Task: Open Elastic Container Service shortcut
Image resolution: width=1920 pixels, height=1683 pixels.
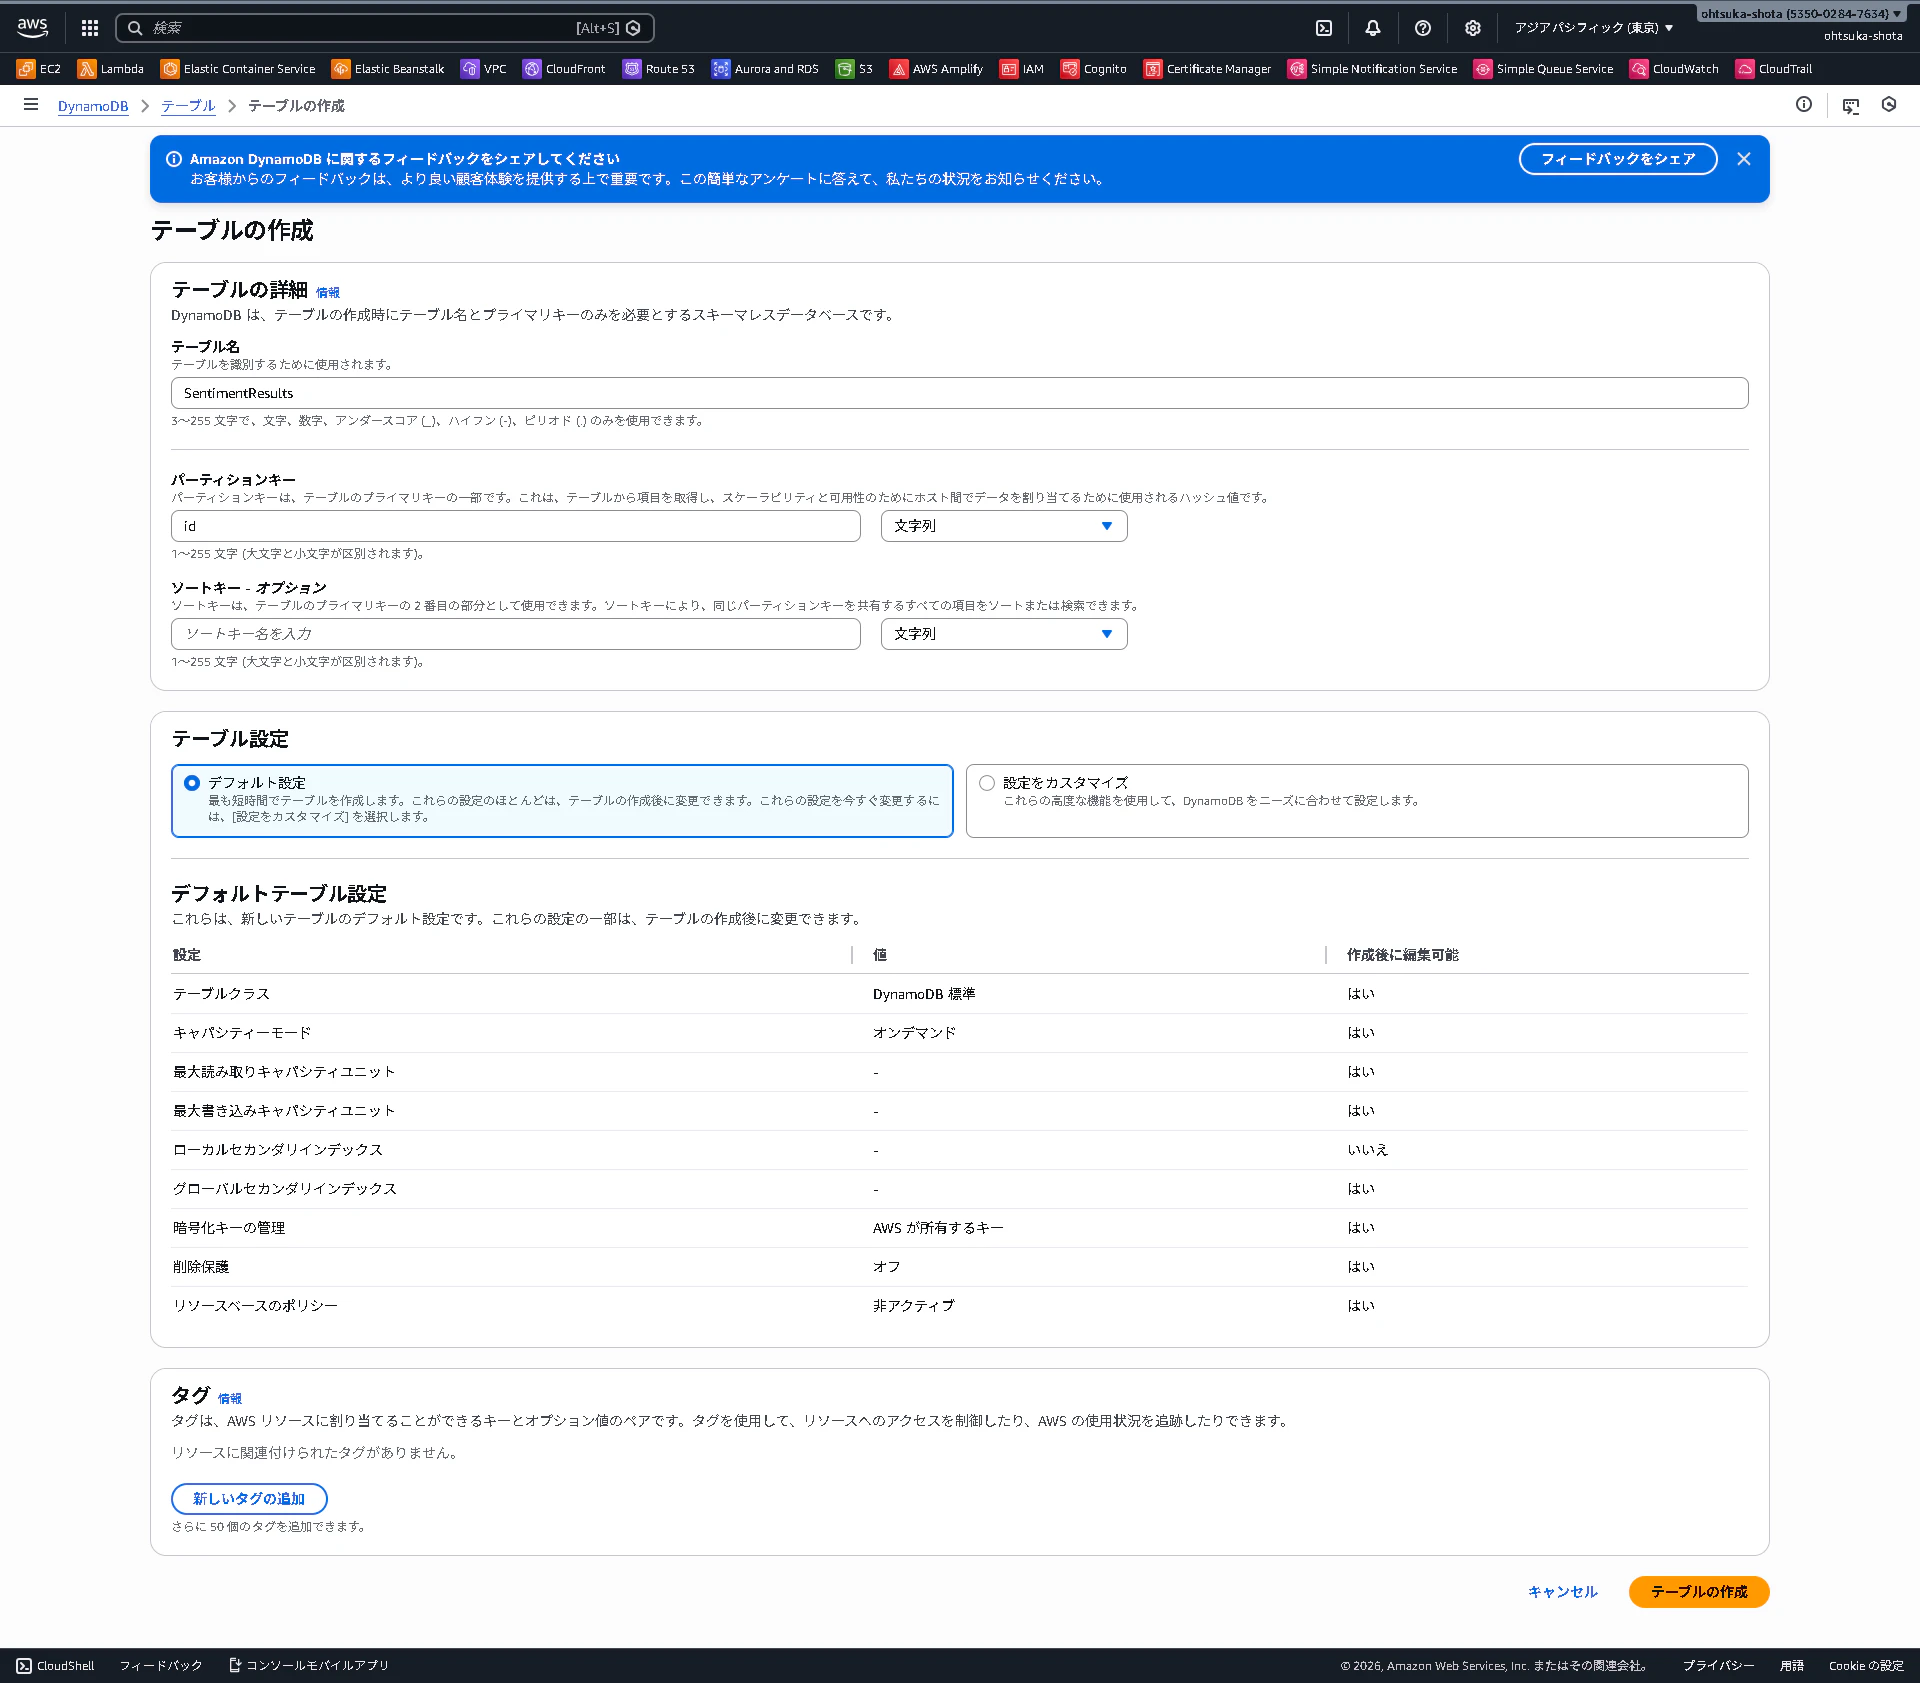Action: pos(238,69)
